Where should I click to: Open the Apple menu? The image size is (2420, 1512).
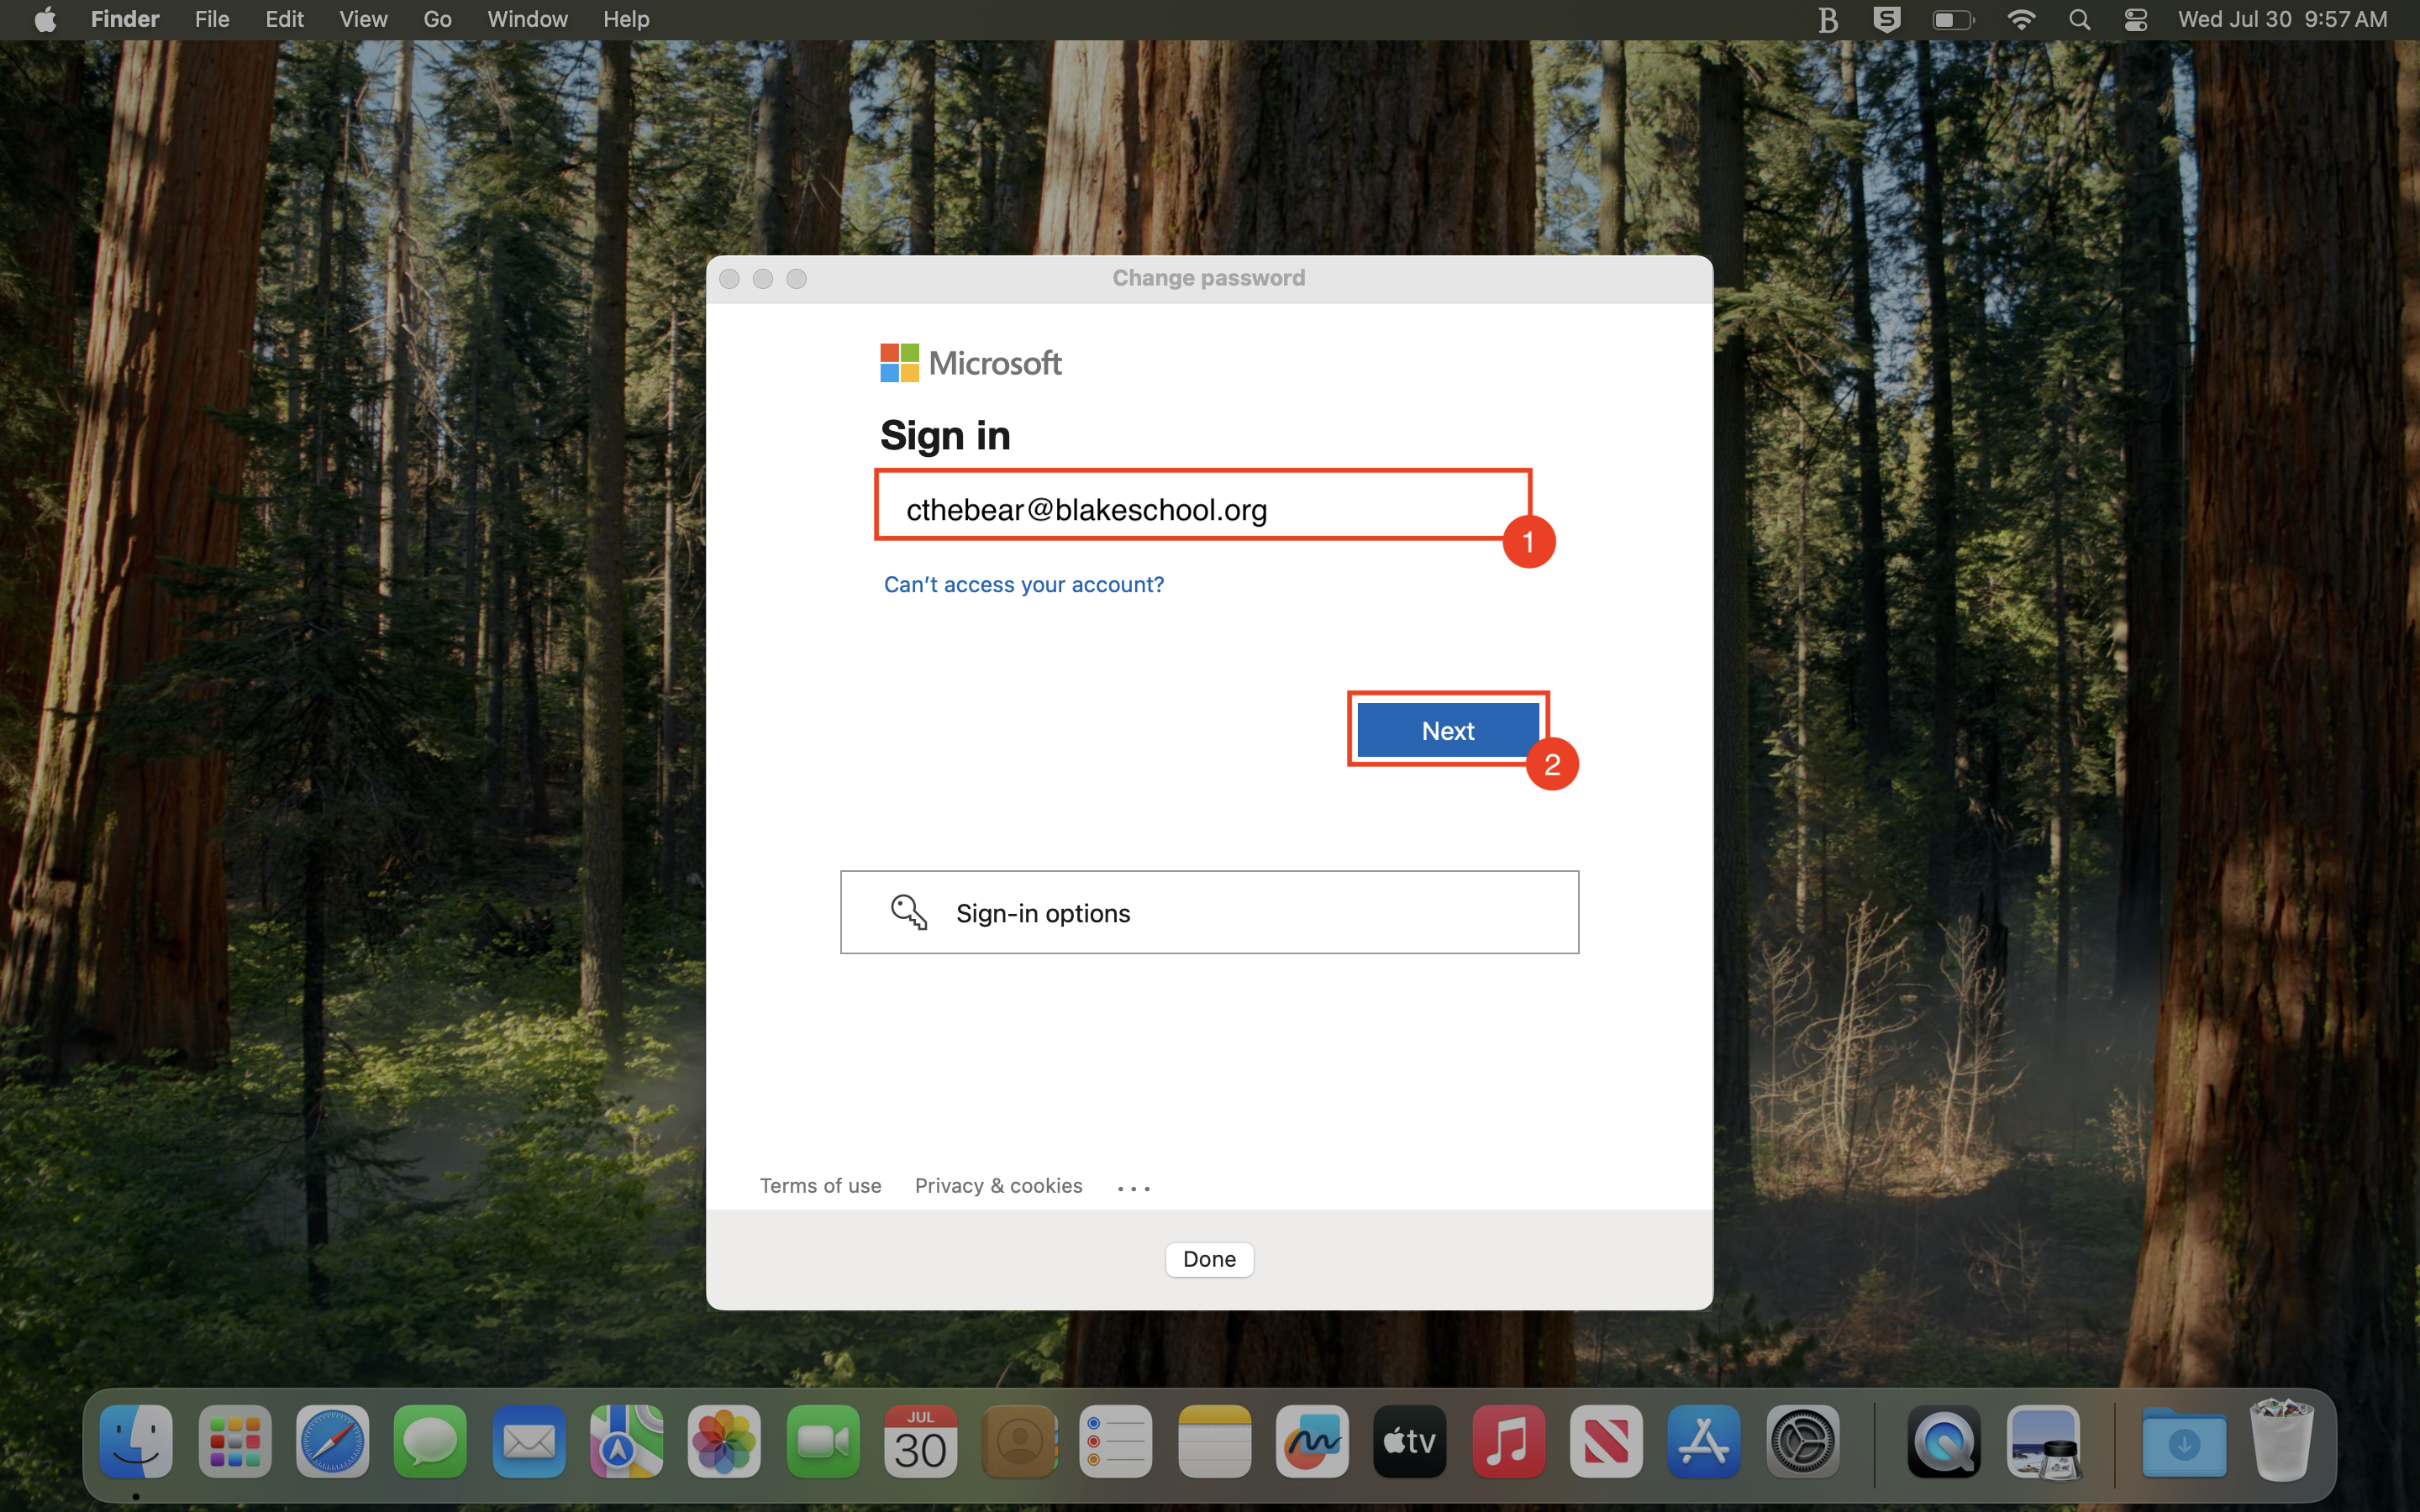[x=45, y=20]
